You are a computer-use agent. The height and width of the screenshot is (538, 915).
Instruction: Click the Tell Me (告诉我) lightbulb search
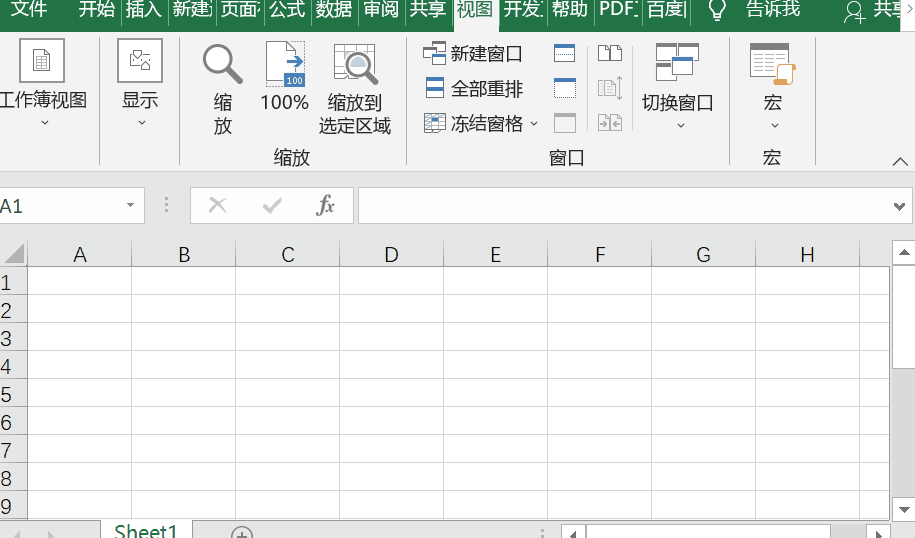point(717,11)
